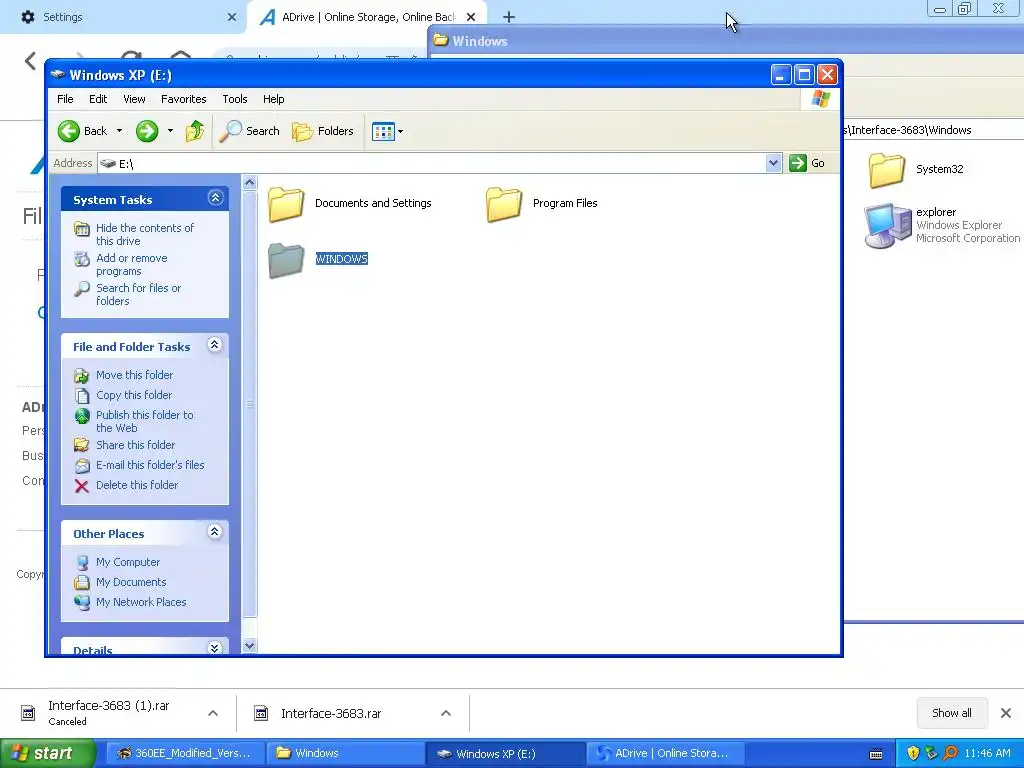
Task: Collapse the Other Places panel
Action: [x=214, y=532]
